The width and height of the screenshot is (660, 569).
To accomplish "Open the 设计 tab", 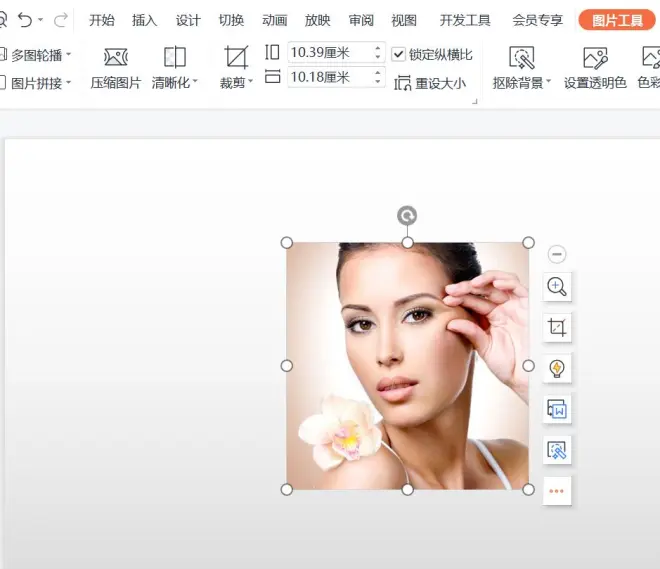I will pyautogui.click(x=188, y=20).
